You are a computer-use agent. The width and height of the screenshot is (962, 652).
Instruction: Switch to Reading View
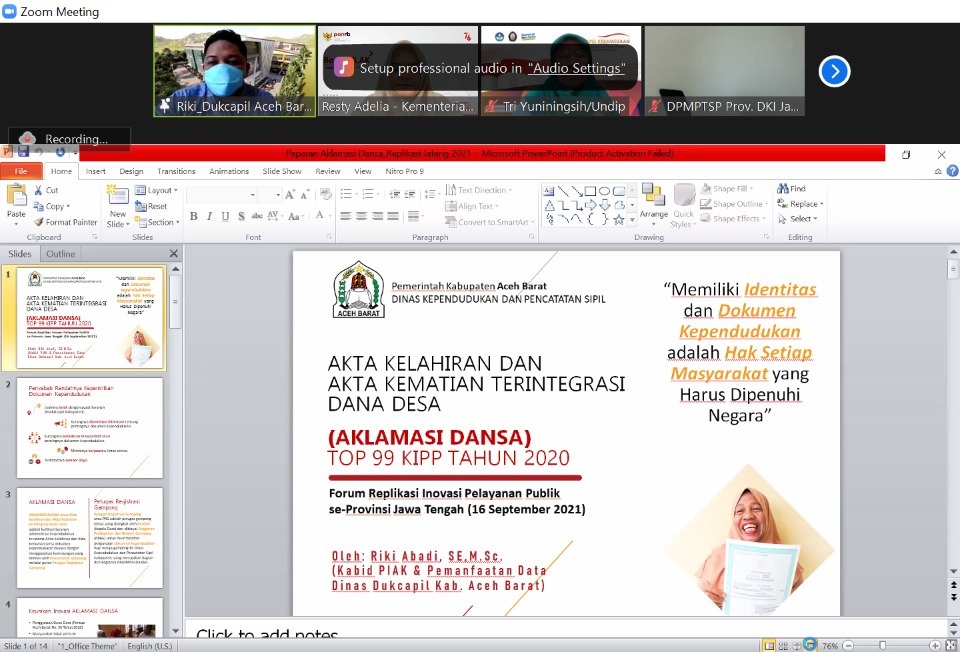pyautogui.click(x=796, y=646)
